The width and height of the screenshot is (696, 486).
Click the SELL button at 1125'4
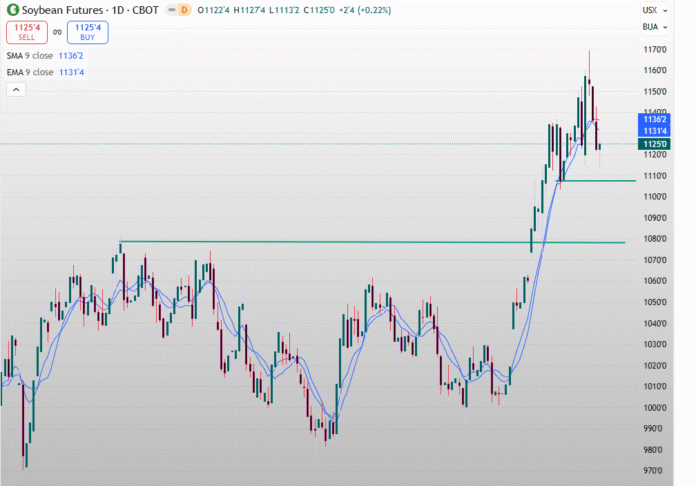(26, 32)
